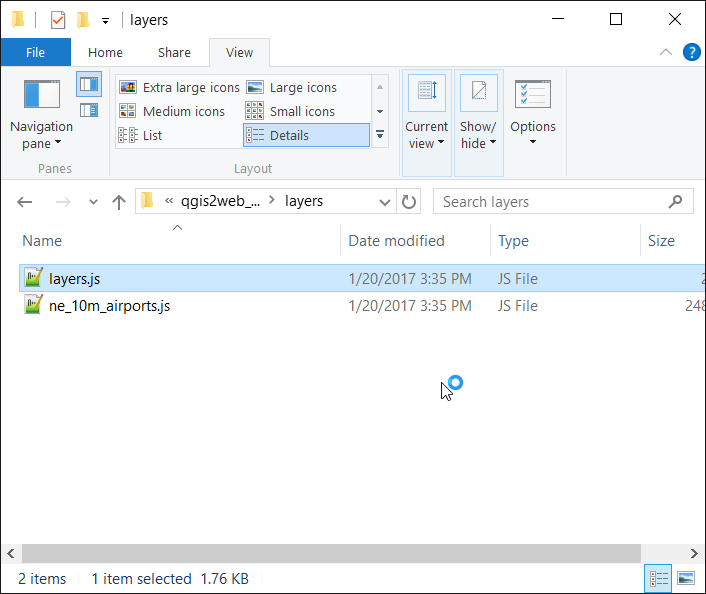This screenshot has height=594, width=706.
Task: Go up one folder with Up arrow
Action: pos(119,202)
